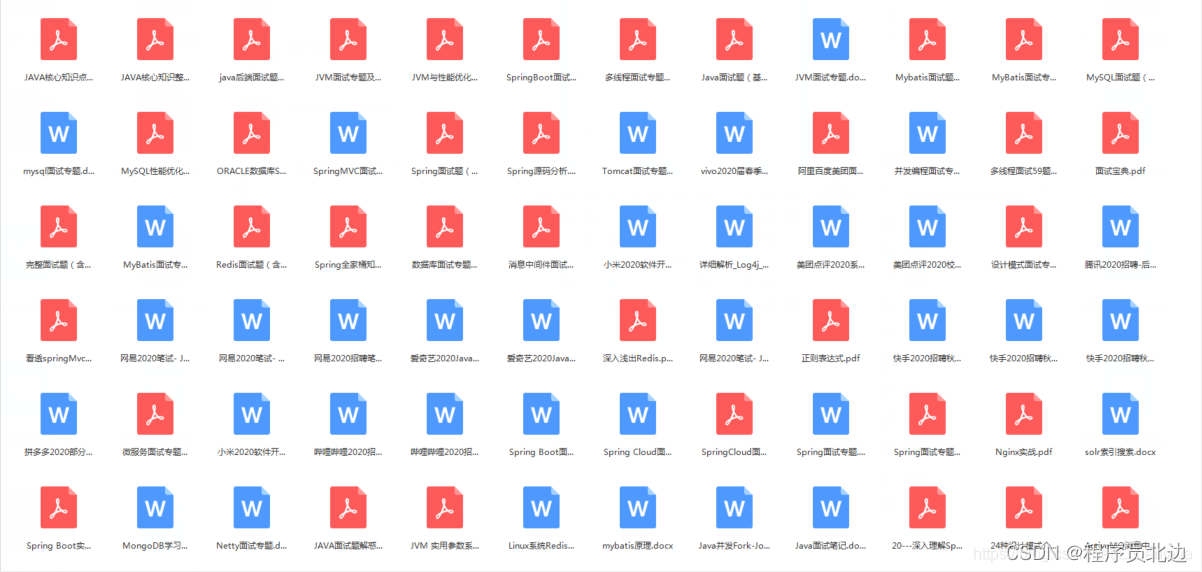Click the file name 'Spring Cloud面...'

pos(638,452)
